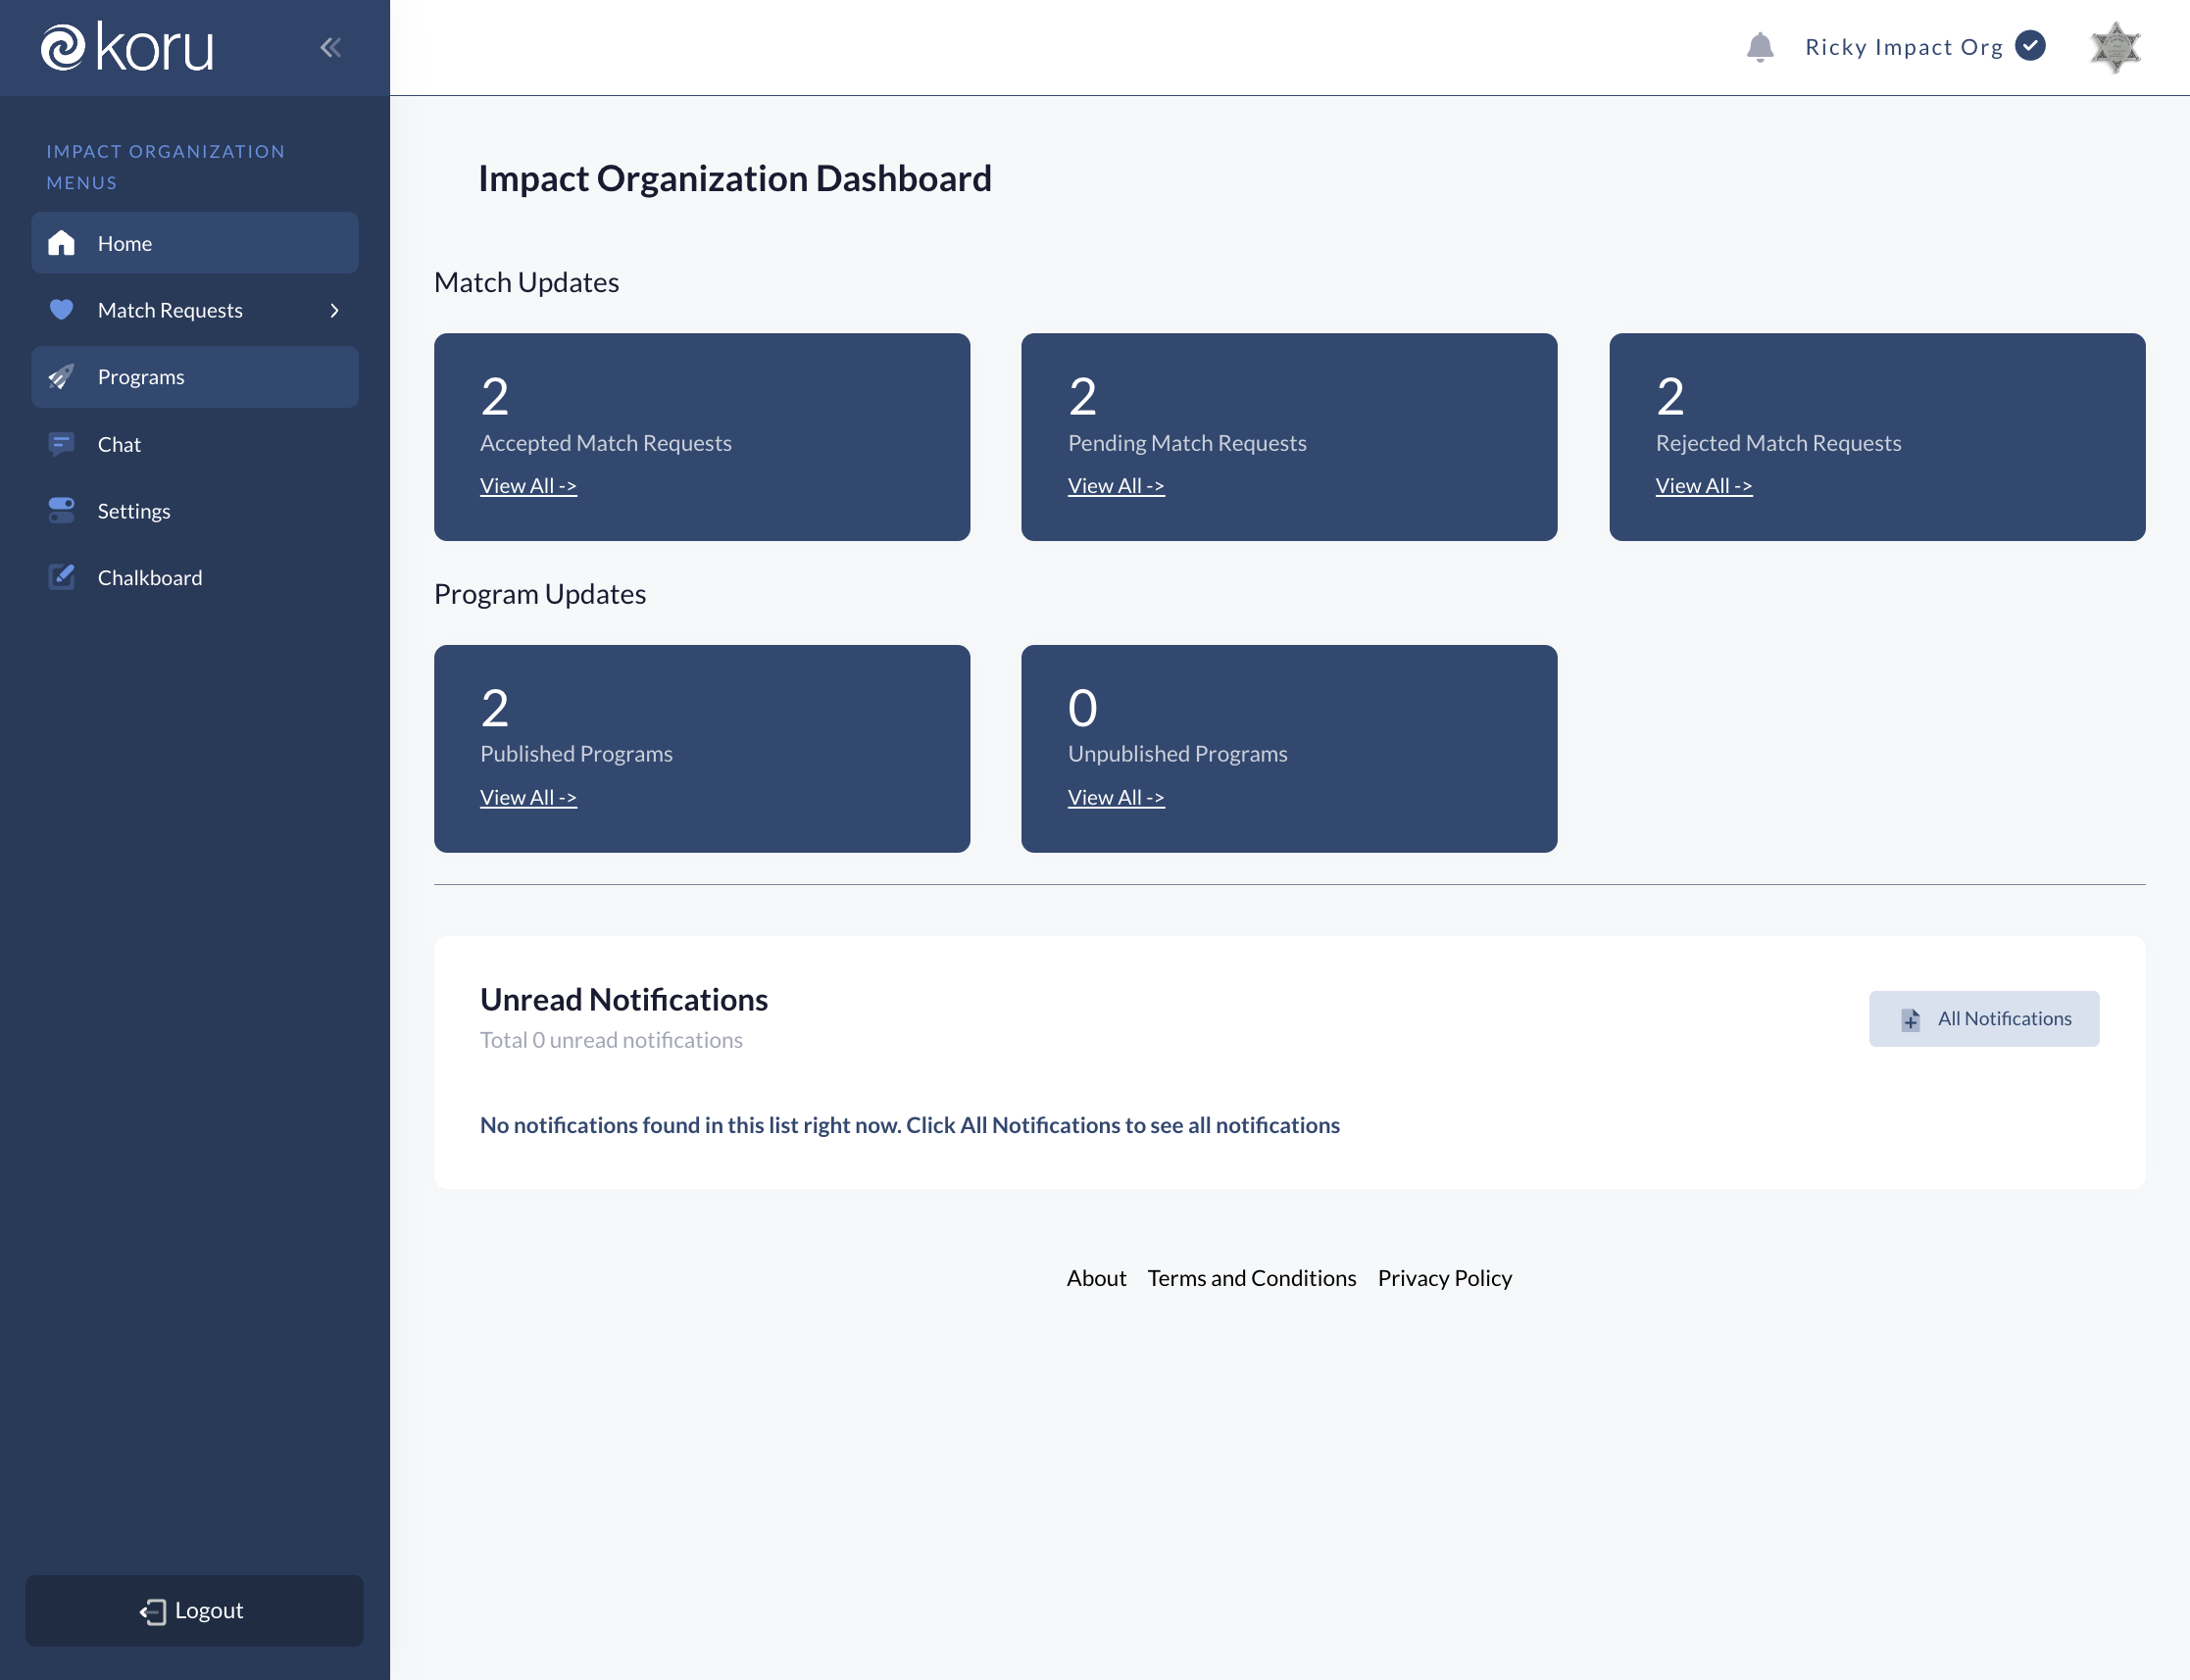Click the No notifications found message

click(x=910, y=1125)
